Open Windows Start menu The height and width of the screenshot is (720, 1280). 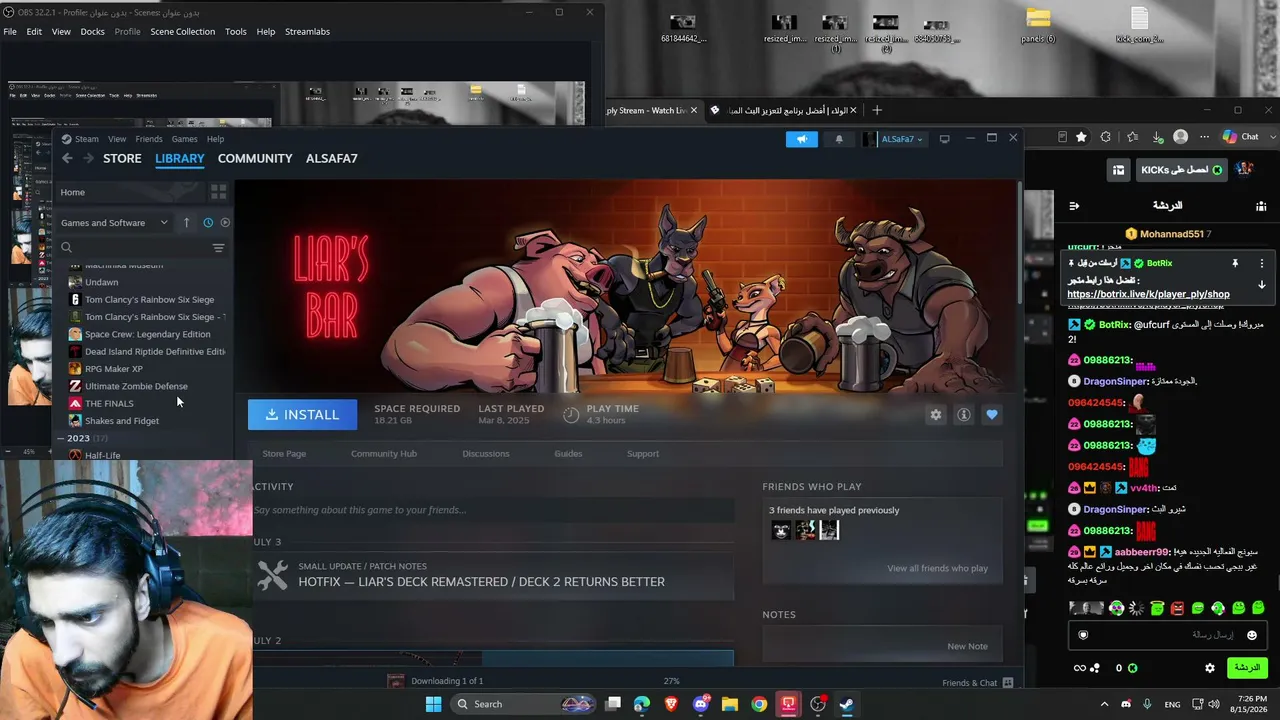click(x=433, y=704)
